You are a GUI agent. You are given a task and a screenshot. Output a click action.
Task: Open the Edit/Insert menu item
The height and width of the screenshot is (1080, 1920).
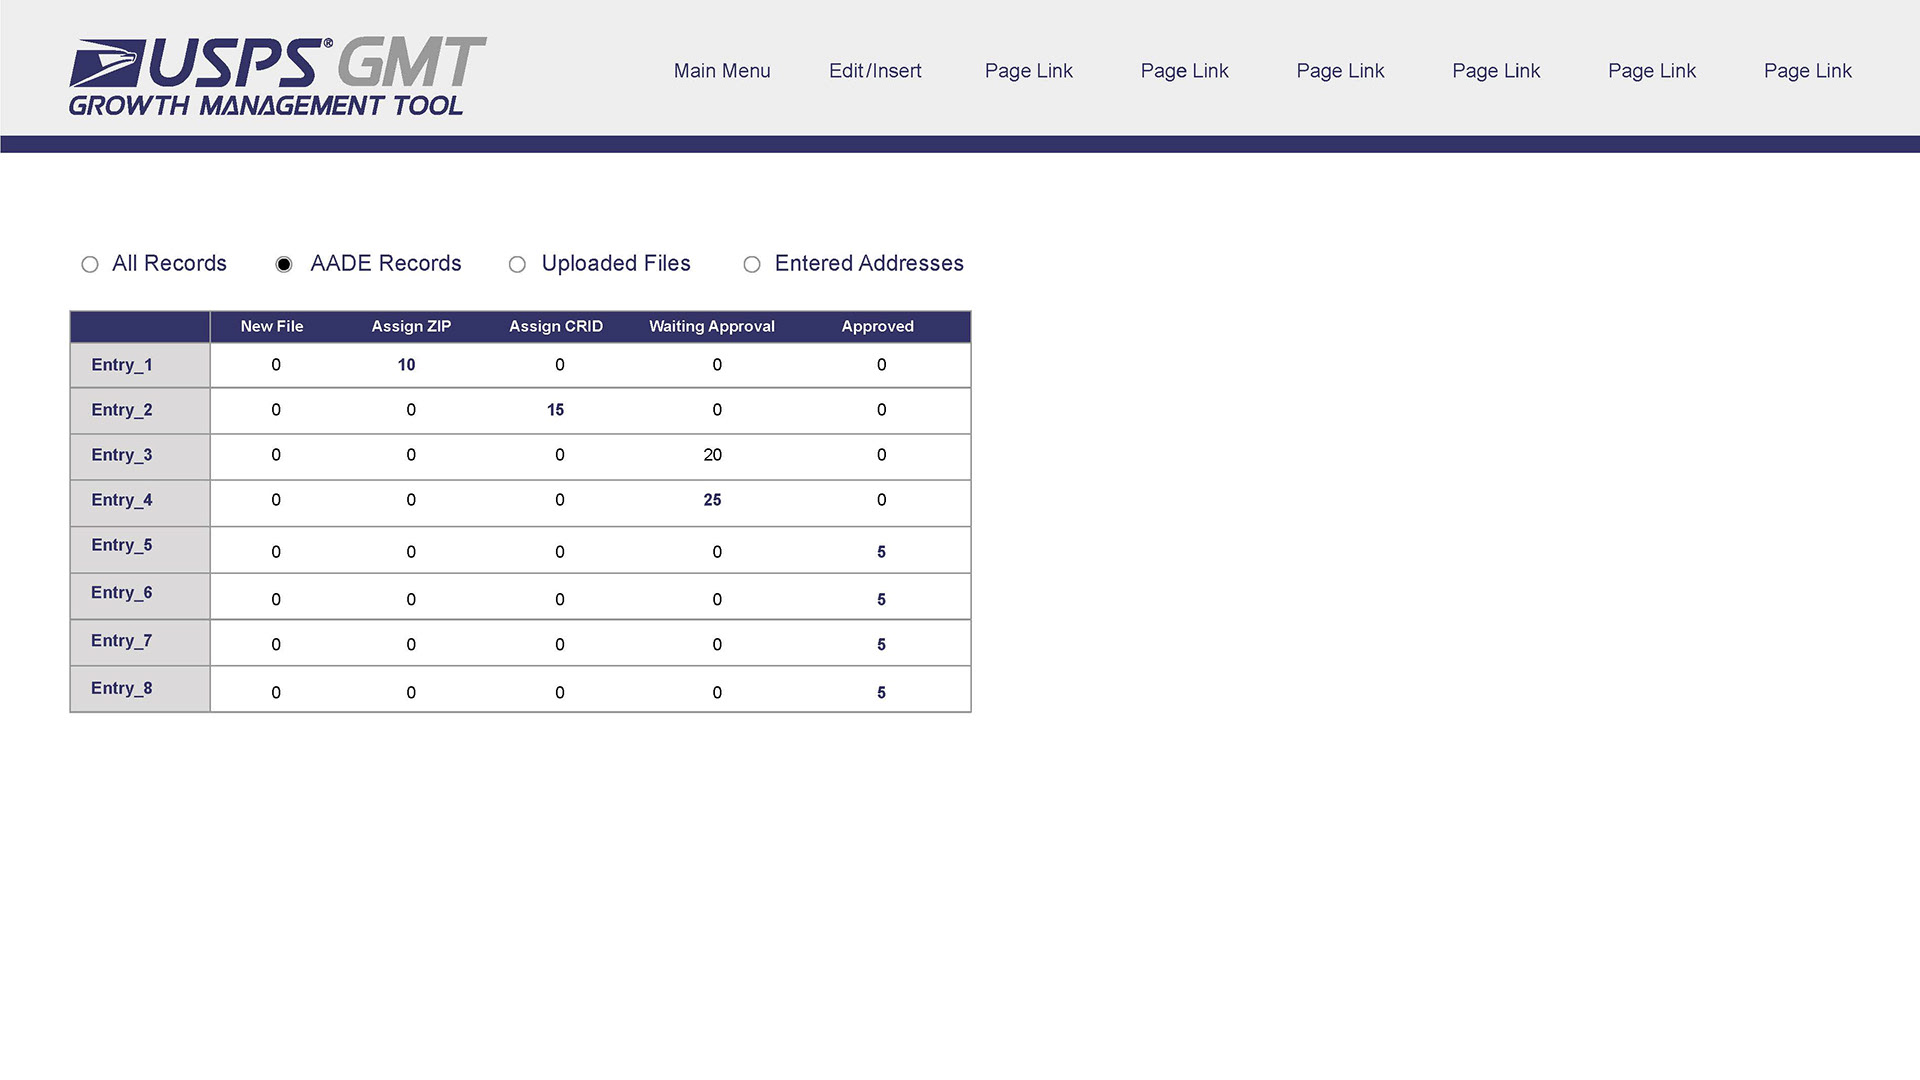tap(875, 71)
